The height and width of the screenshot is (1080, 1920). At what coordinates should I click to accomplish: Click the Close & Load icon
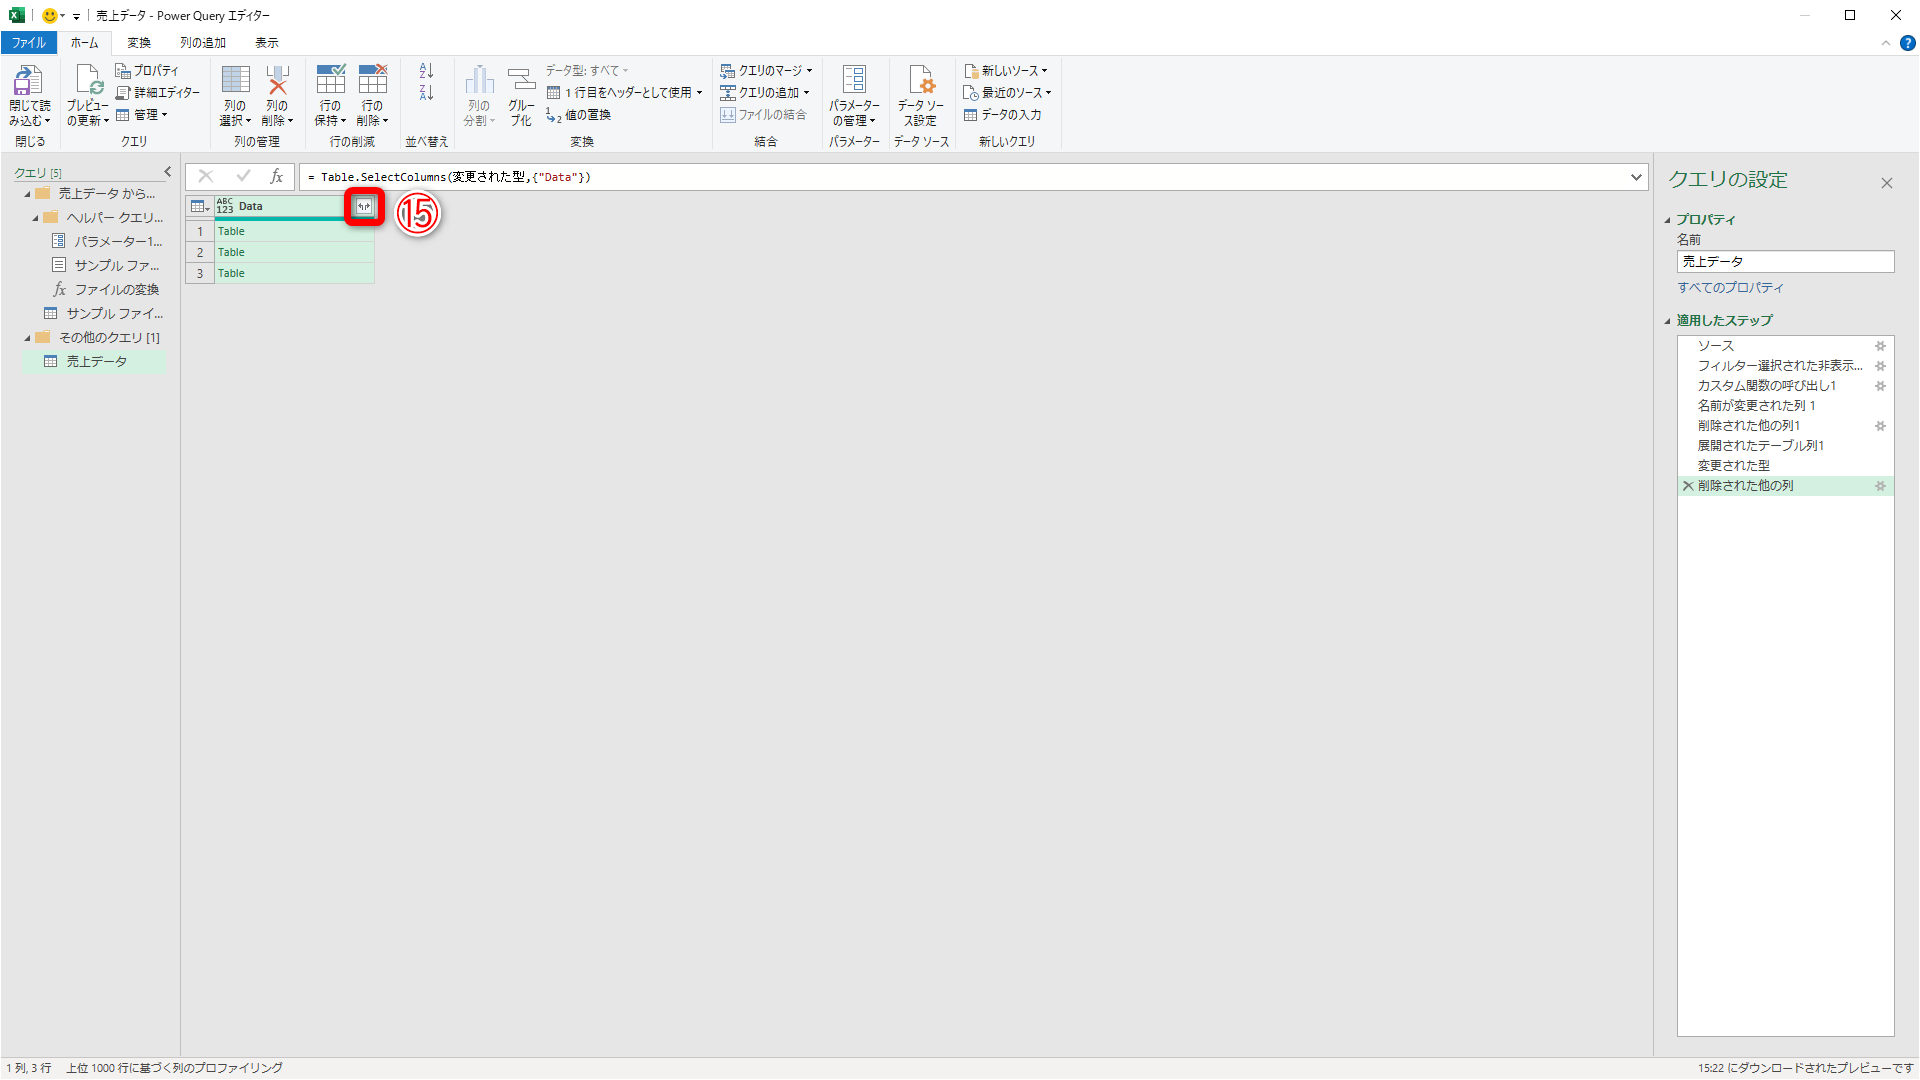coord(28,82)
